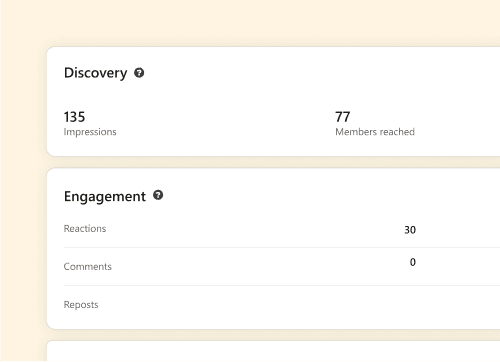Select the 135 impressions count
This screenshot has width=500, height=362.
click(x=74, y=117)
